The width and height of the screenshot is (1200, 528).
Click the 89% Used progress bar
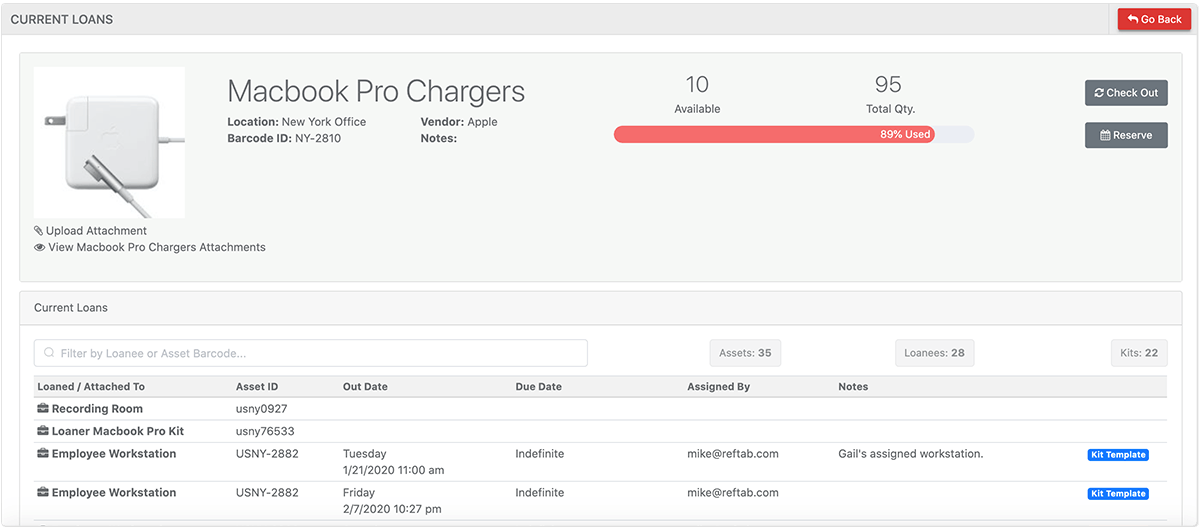[793, 134]
